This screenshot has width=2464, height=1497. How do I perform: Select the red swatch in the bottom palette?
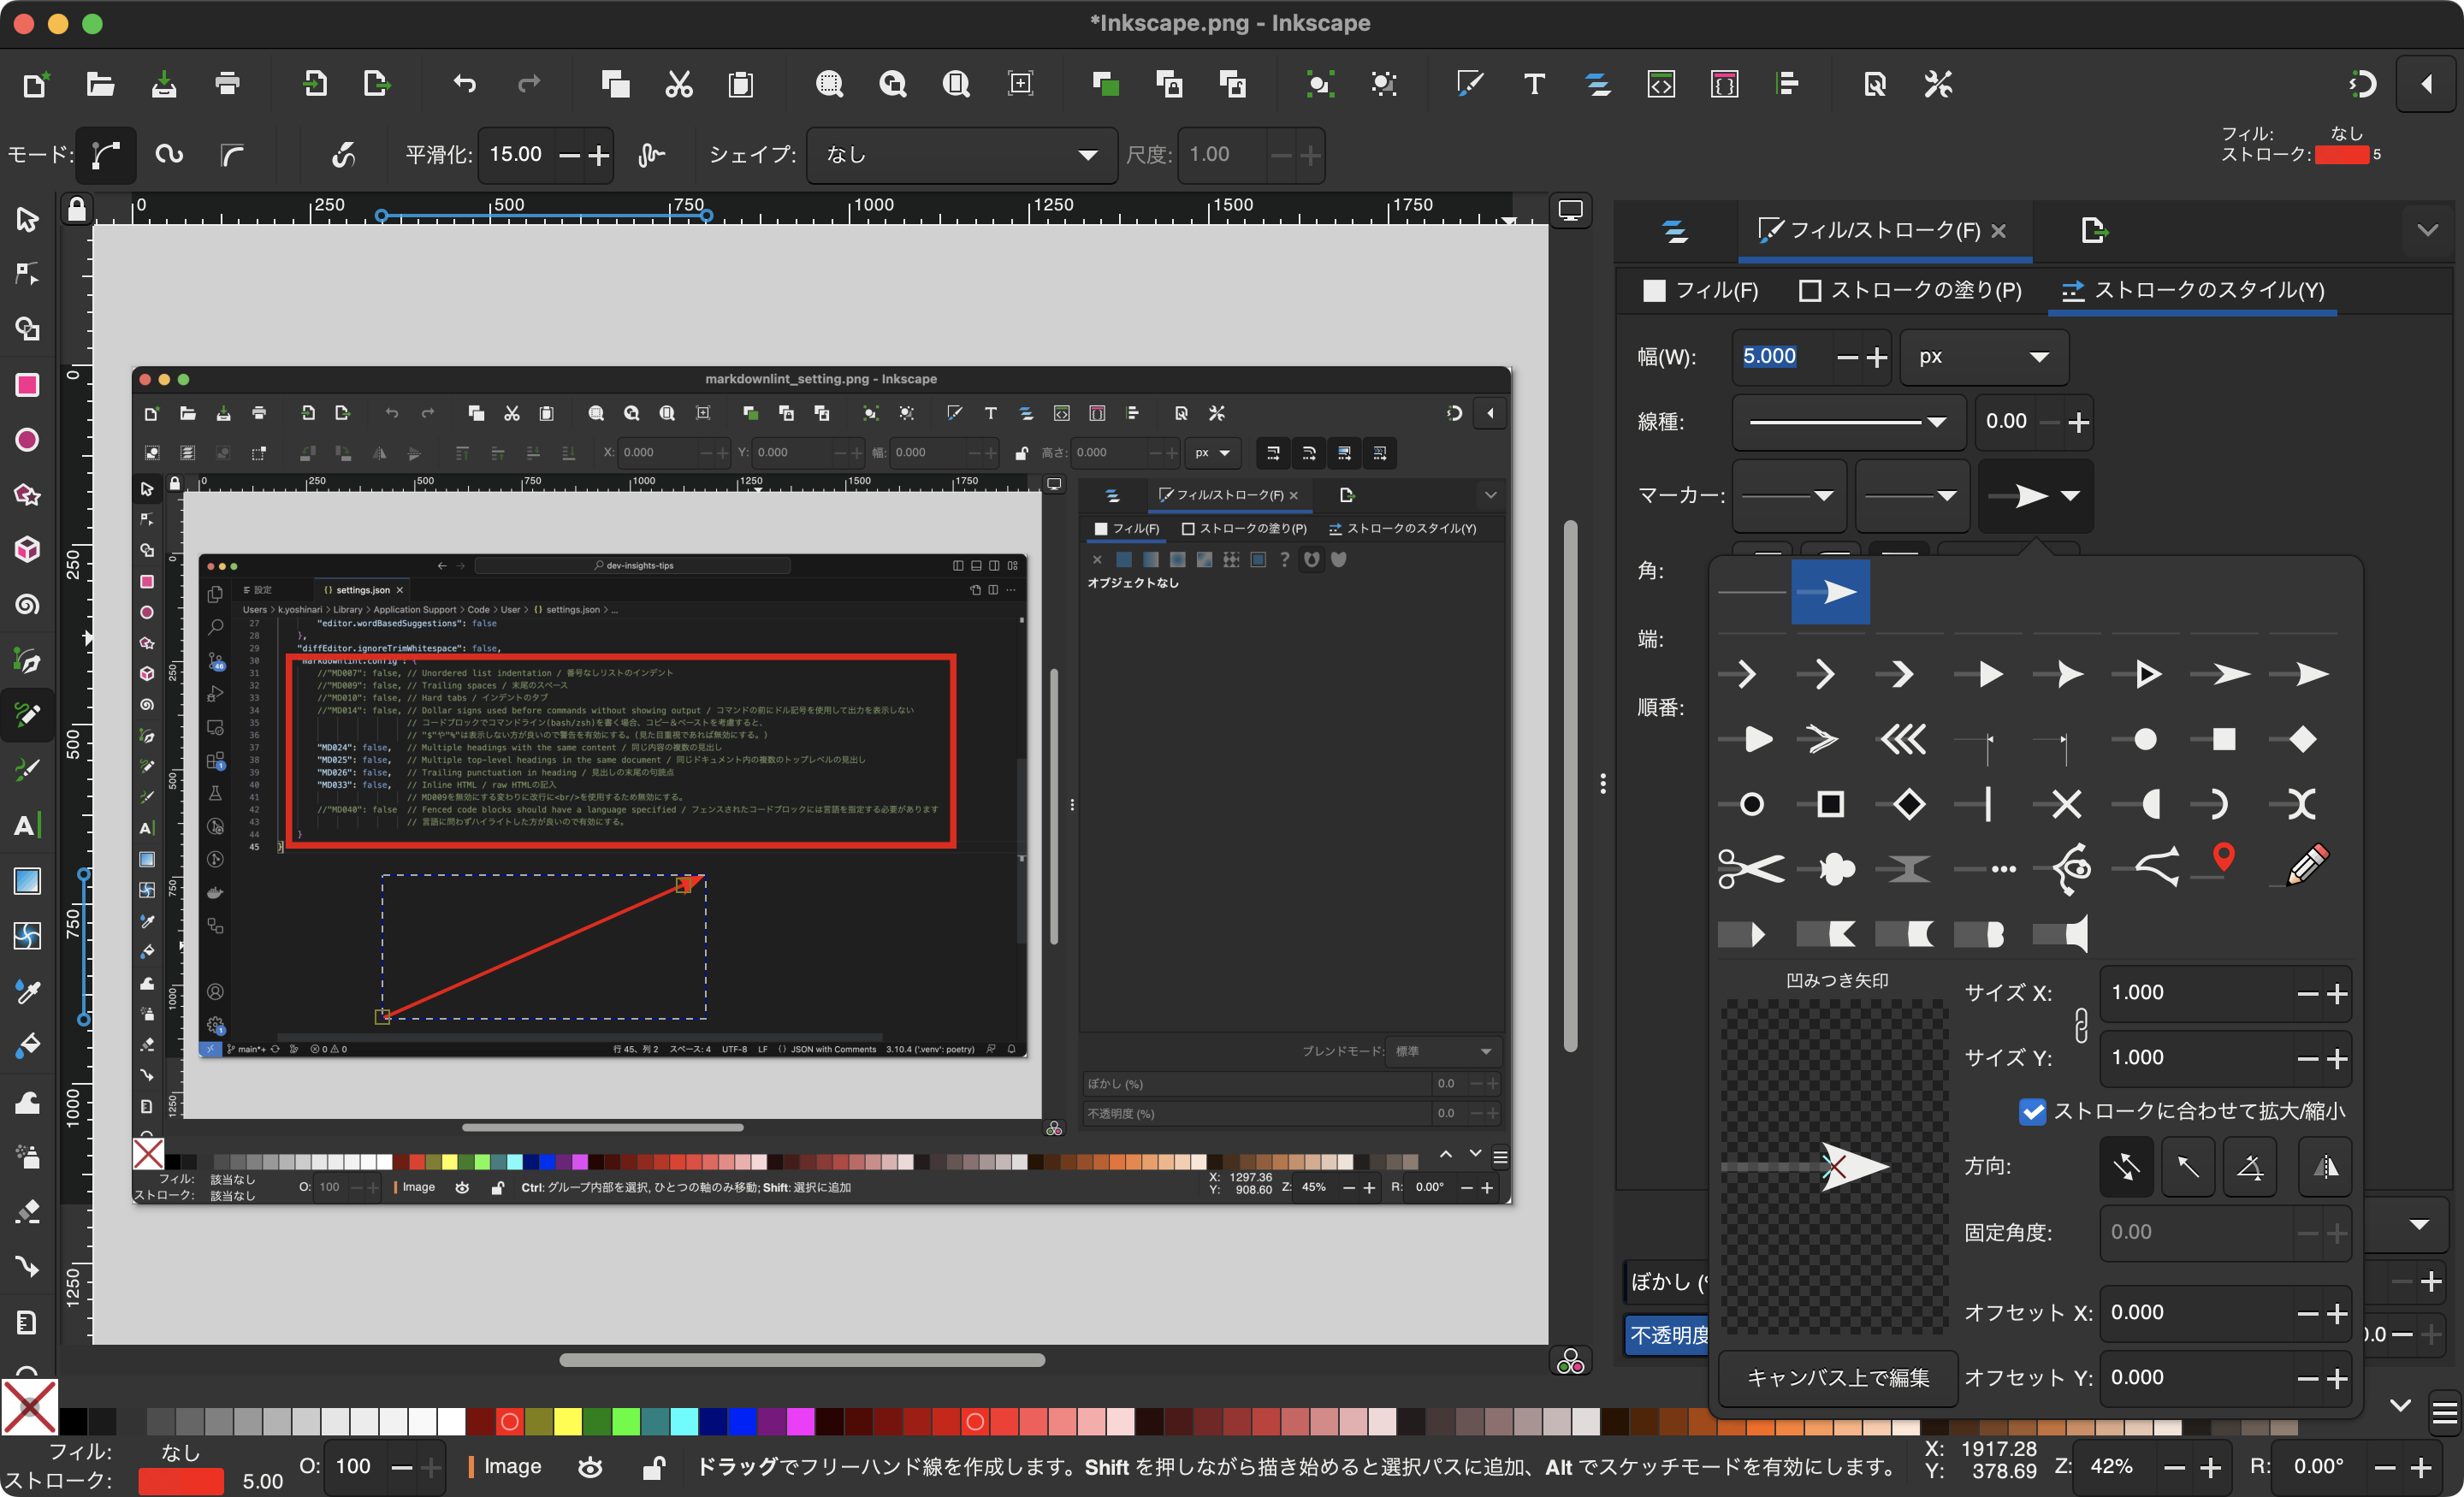509,1421
